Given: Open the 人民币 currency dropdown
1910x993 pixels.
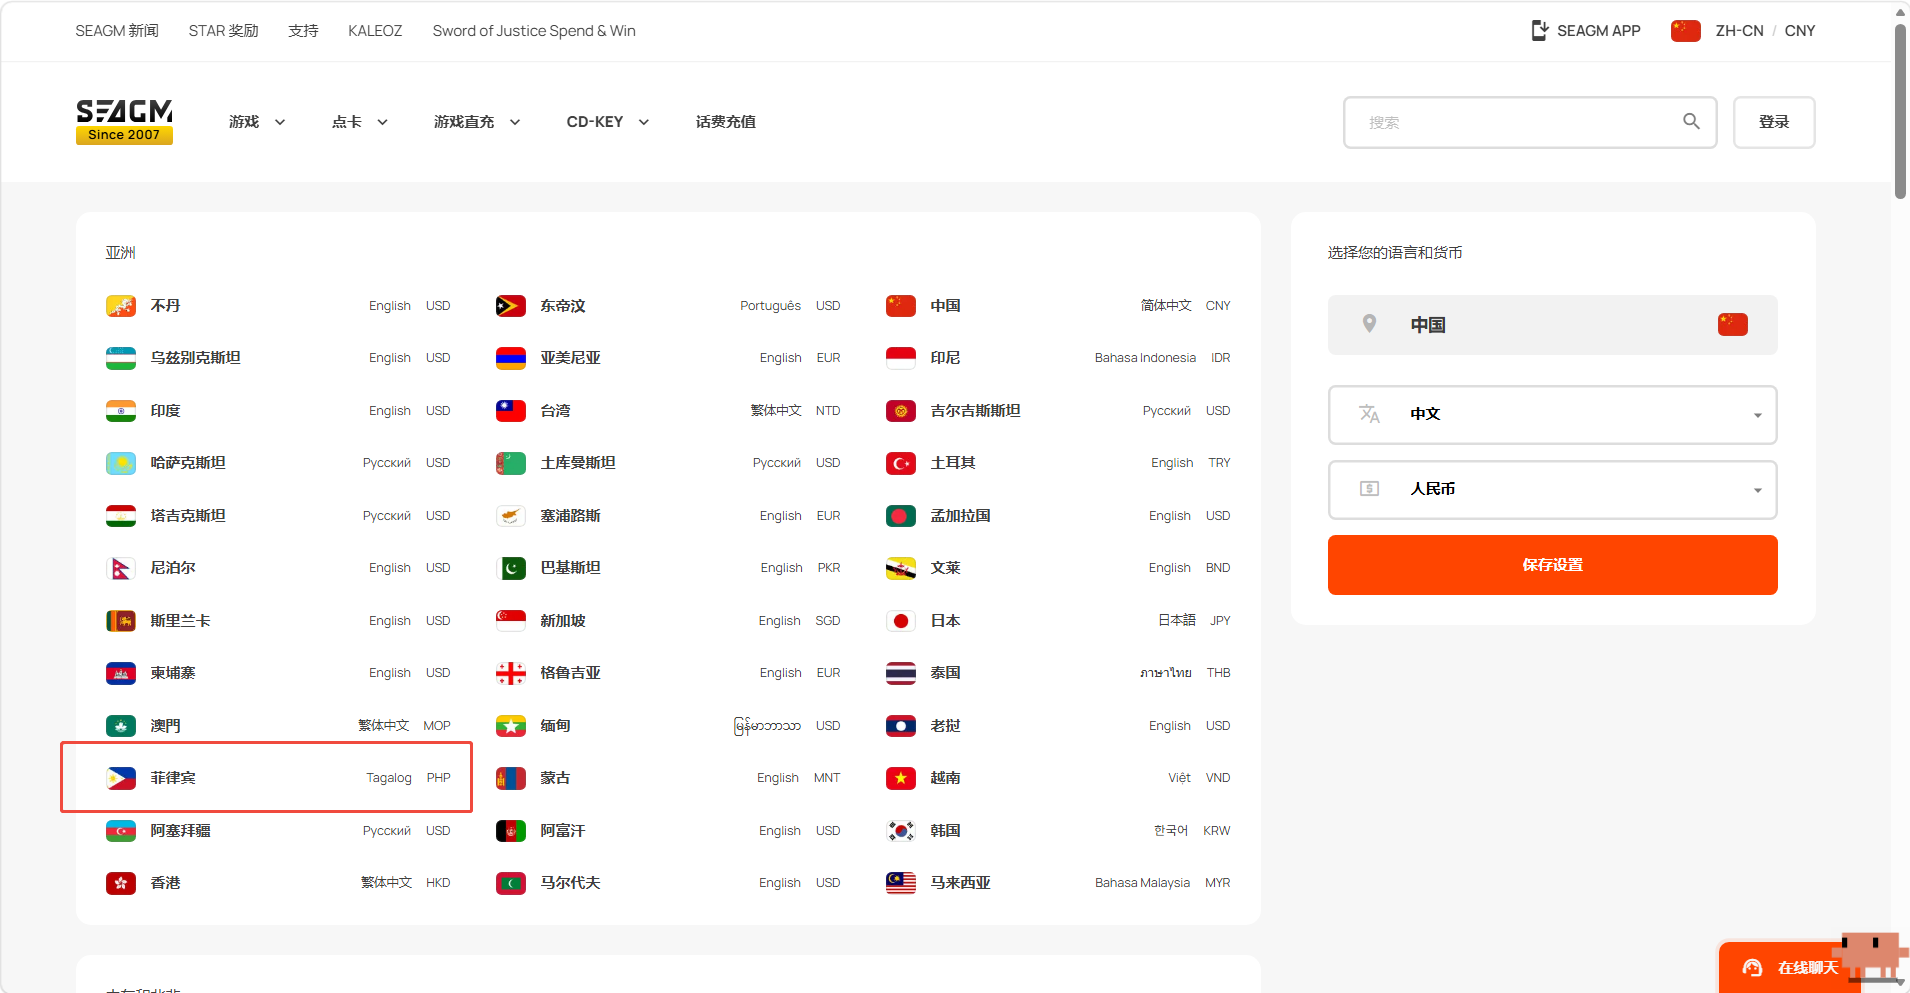Looking at the screenshot, I should pyautogui.click(x=1552, y=490).
